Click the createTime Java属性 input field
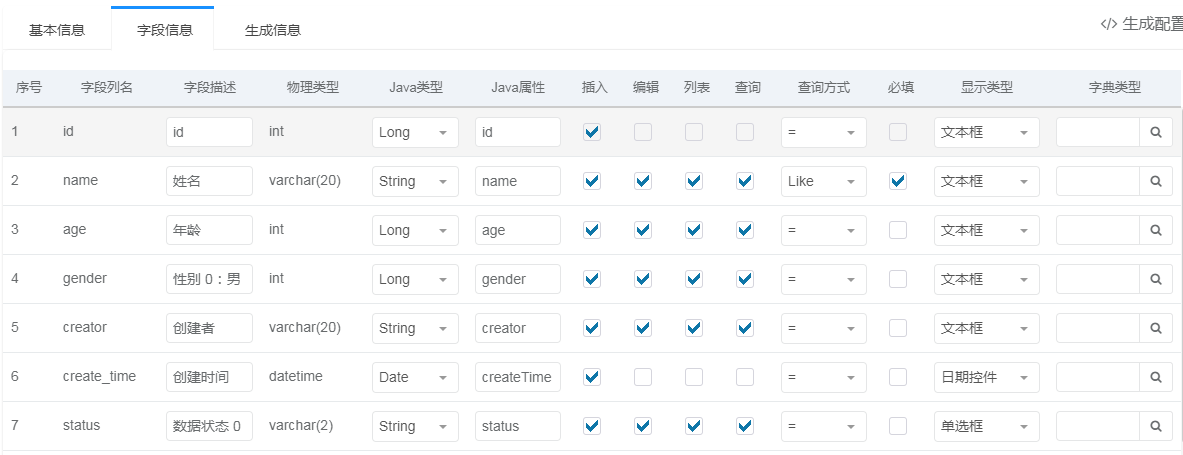This screenshot has width=1183, height=455. [517, 377]
